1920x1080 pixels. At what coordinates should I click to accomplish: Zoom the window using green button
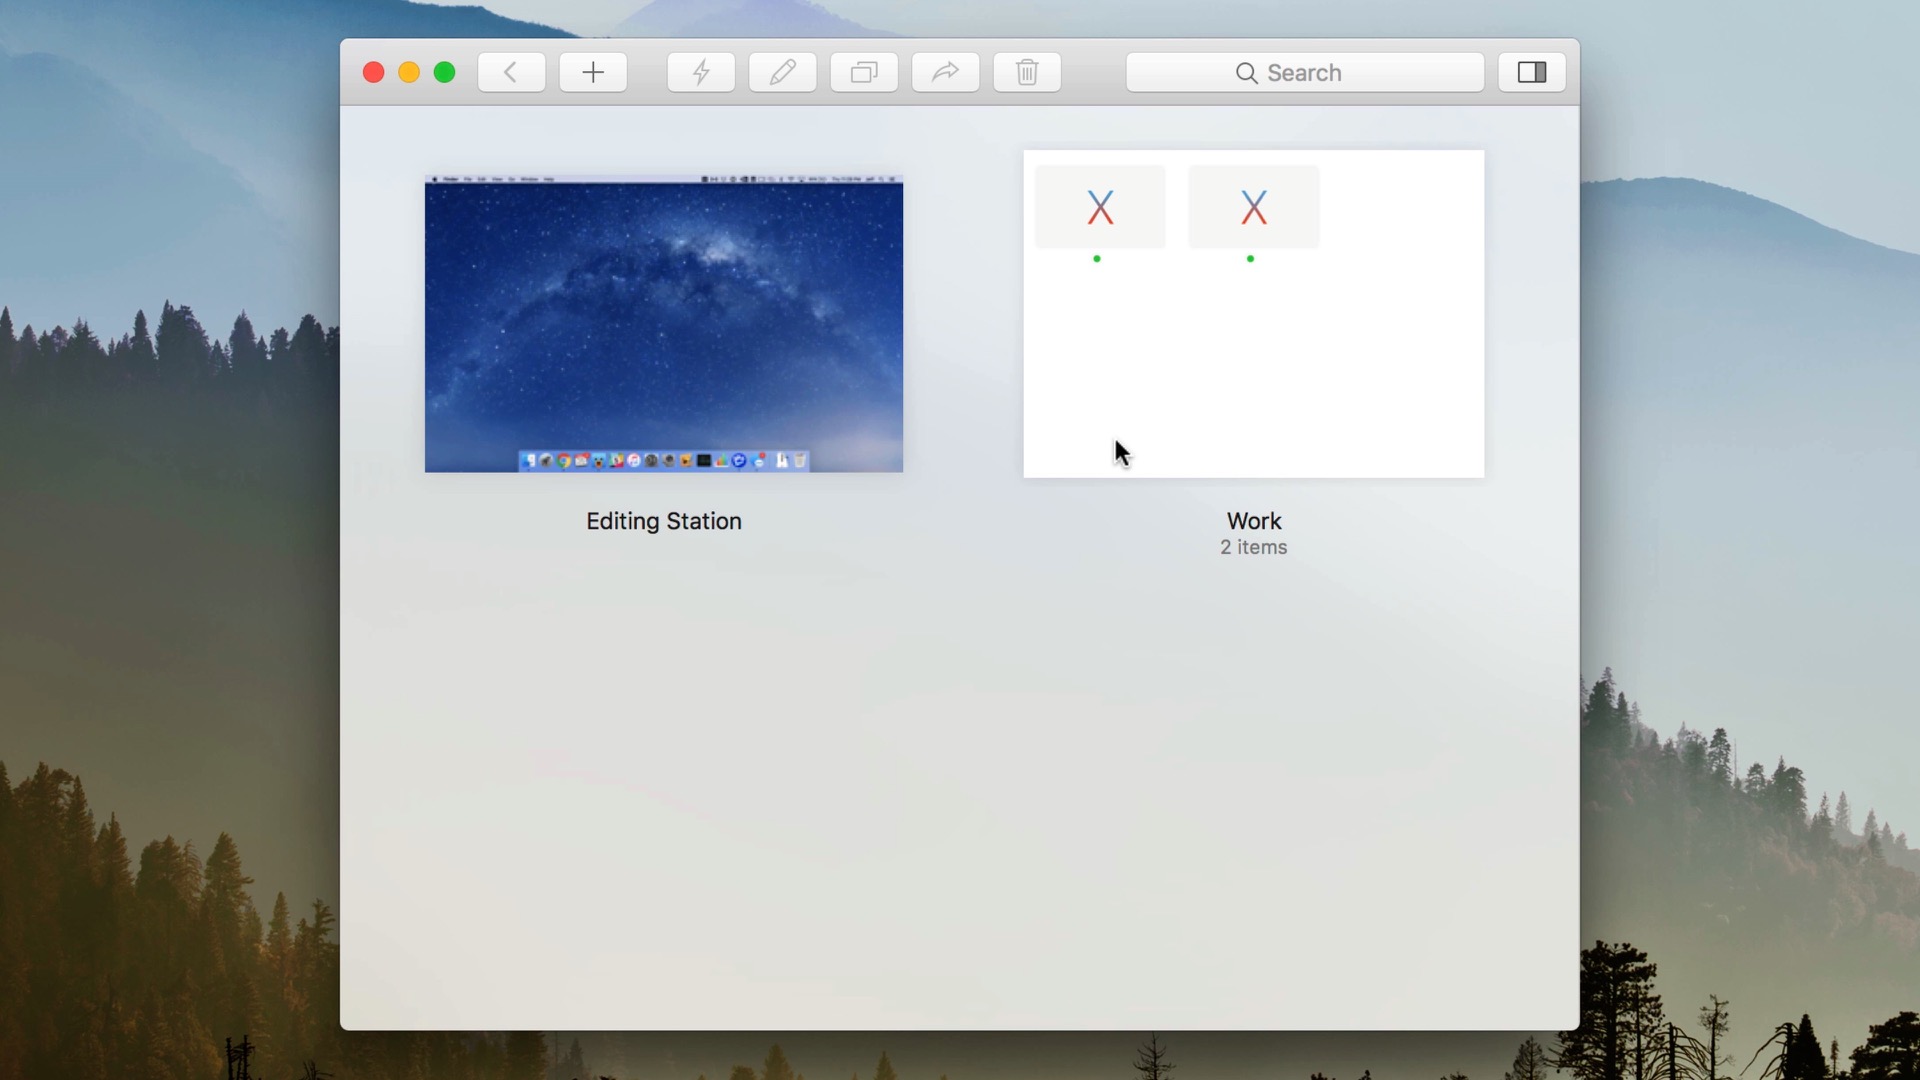(444, 72)
